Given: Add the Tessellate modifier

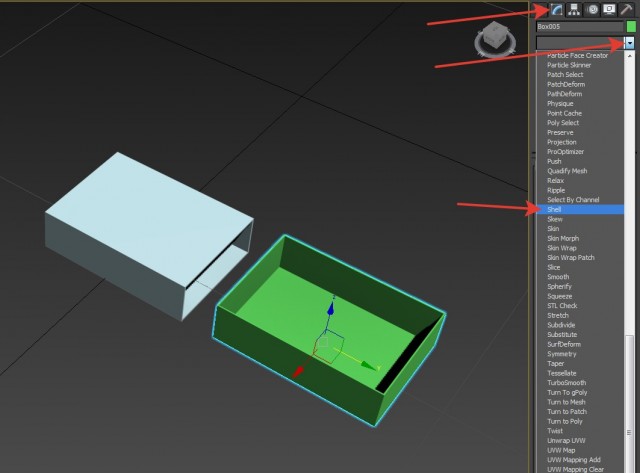Looking at the screenshot, I should [562, 374].
